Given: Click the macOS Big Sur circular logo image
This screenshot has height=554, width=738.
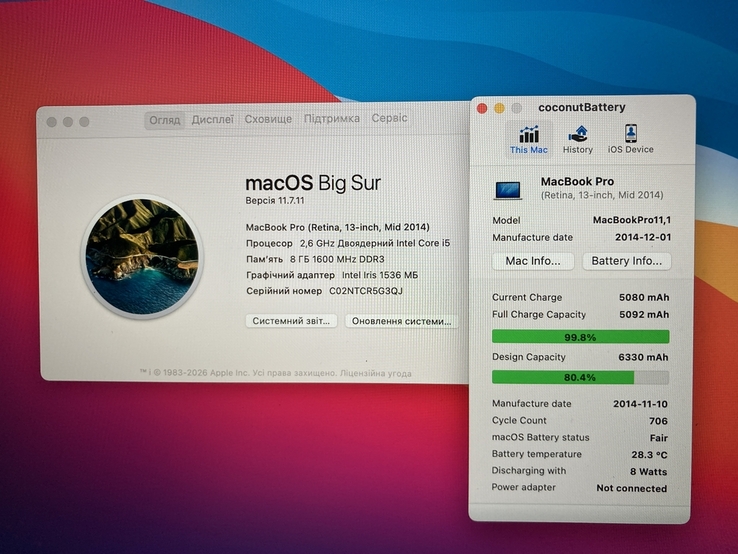Looking at the screenshot, I should (x=142, y=257).
